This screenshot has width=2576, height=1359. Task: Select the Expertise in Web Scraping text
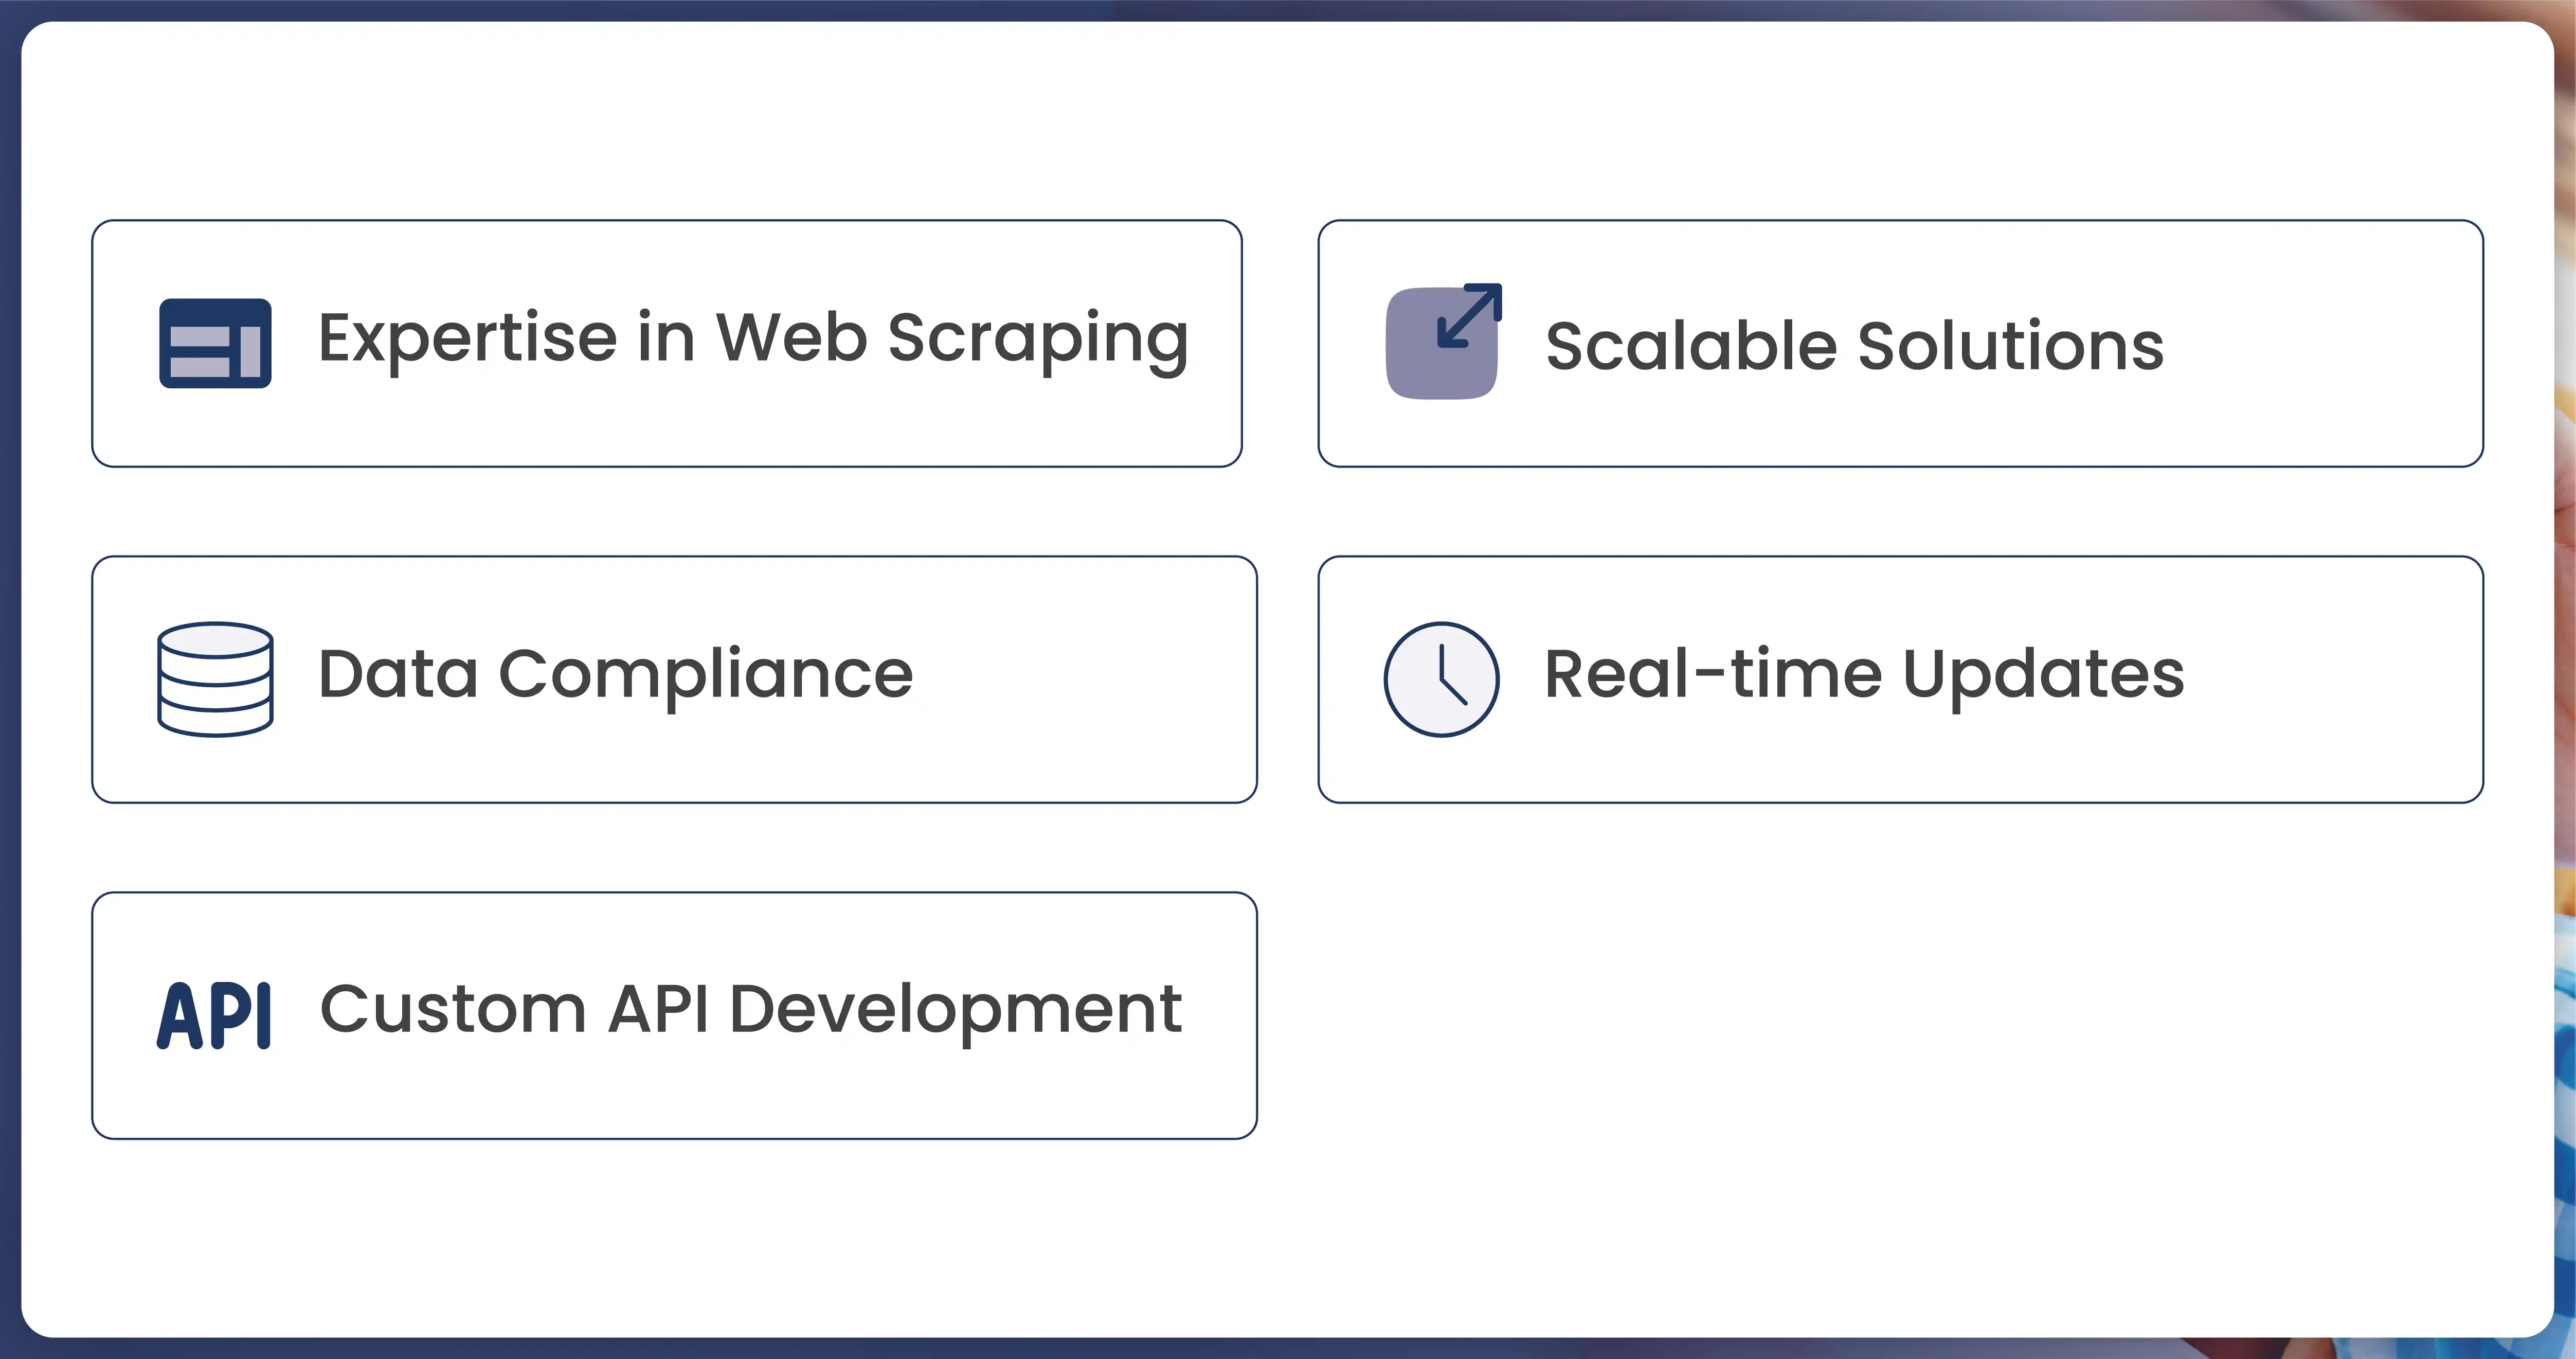753,342
